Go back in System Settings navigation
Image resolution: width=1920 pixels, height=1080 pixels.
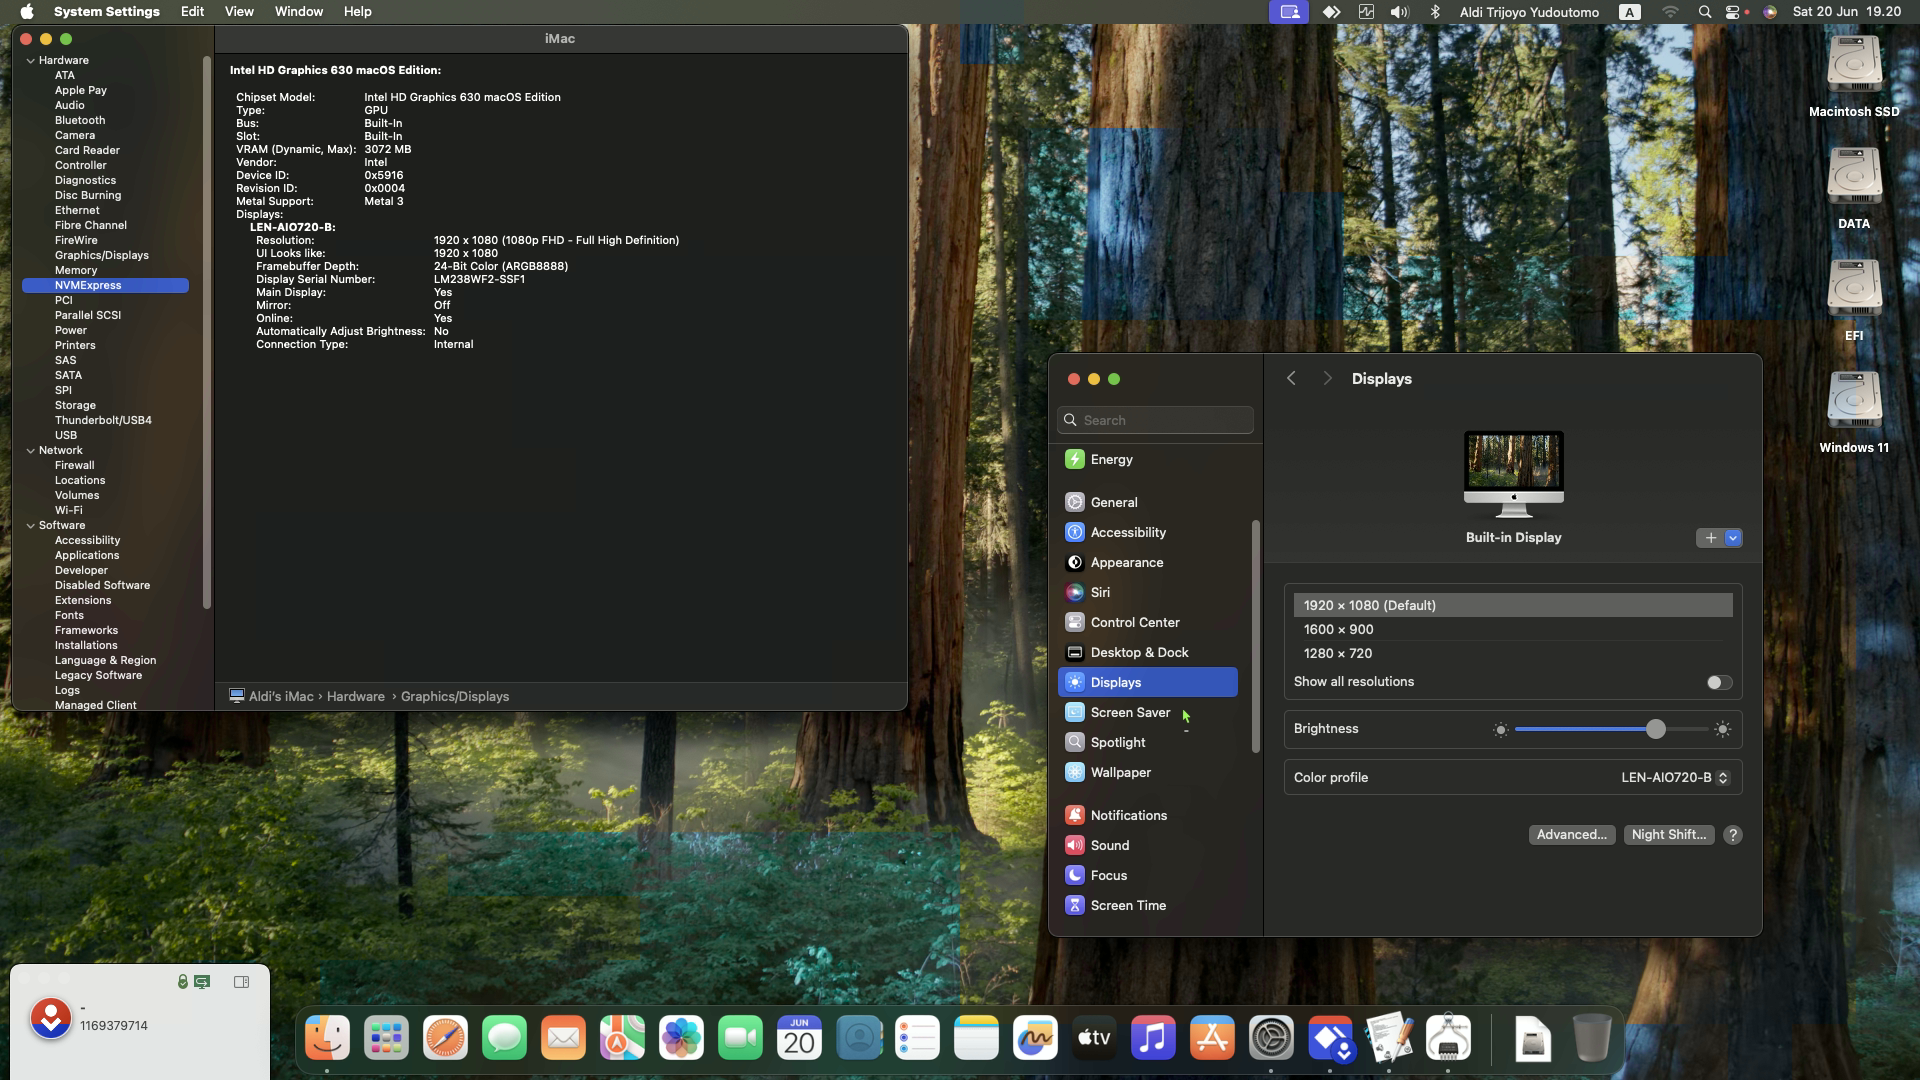click(1291, 379)
